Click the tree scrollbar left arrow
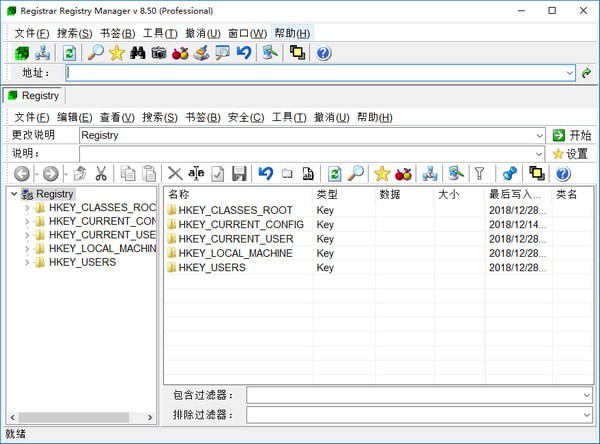This screenshot has width=600, height=444. pyautogui.click(x=12, y=417)
